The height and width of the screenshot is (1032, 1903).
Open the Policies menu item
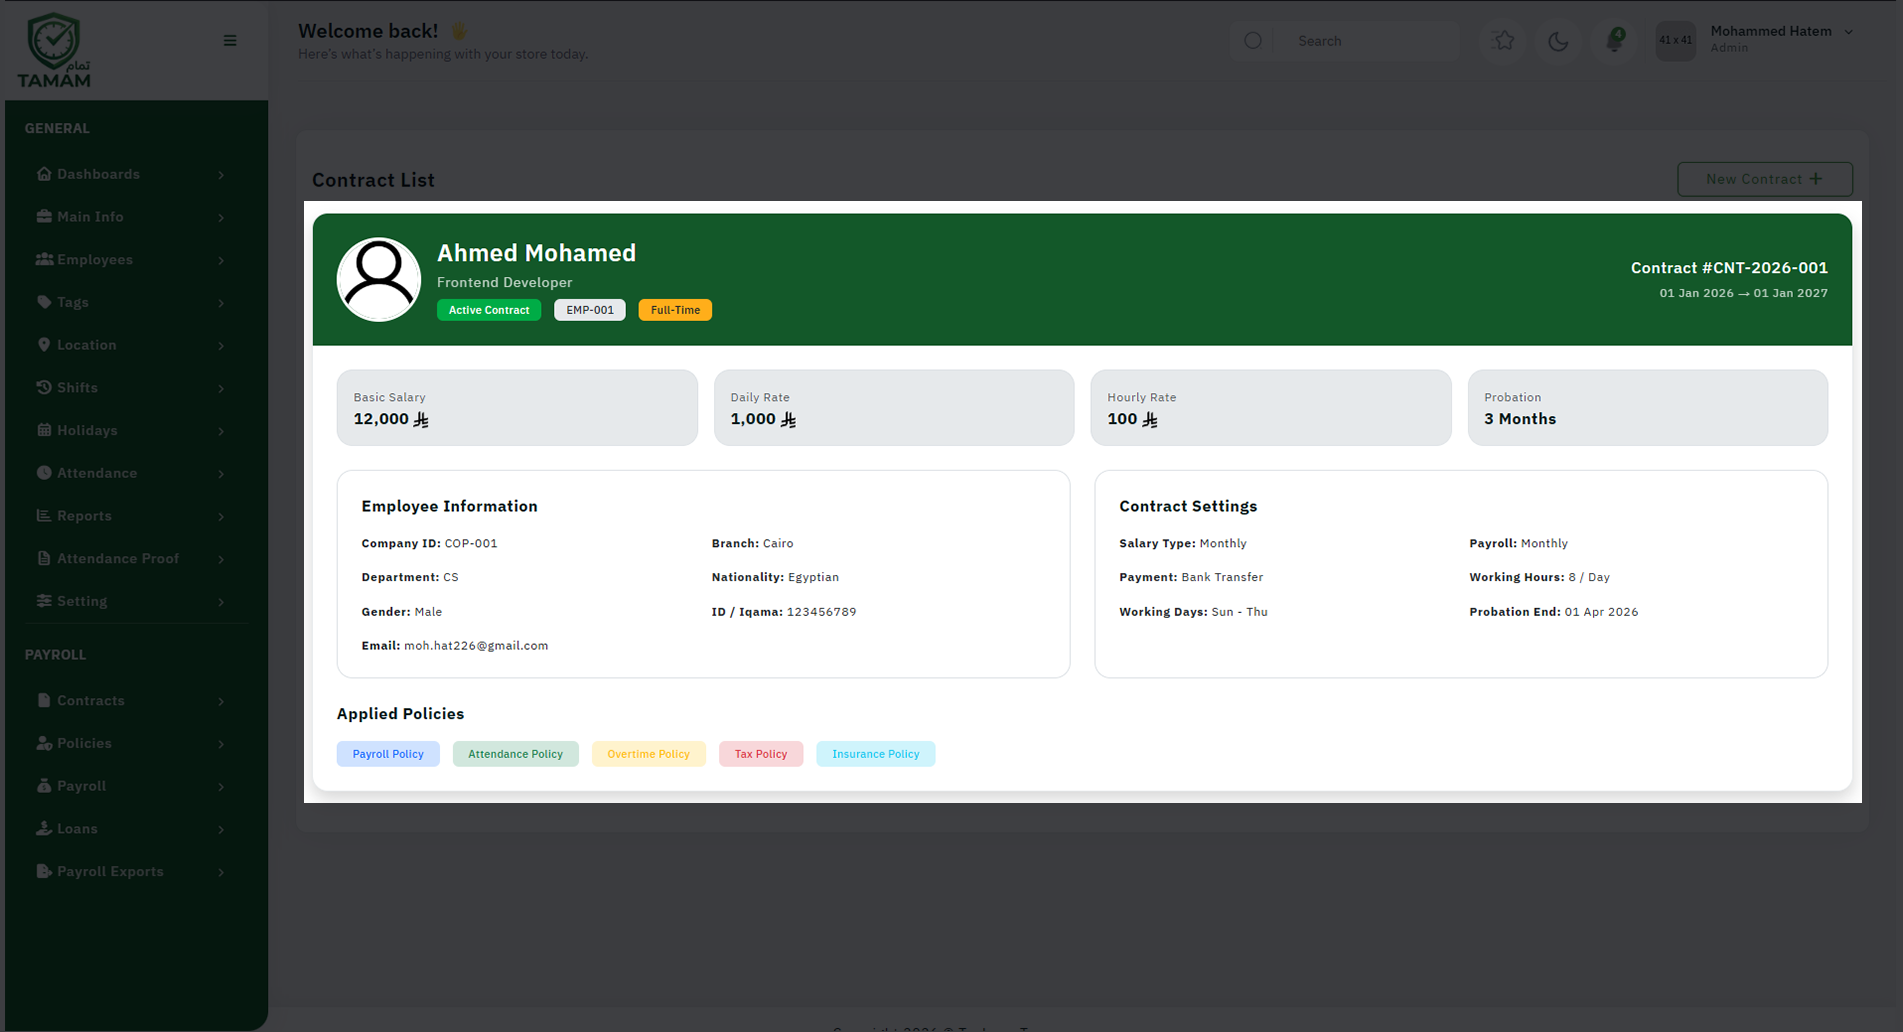click(131, 743)
